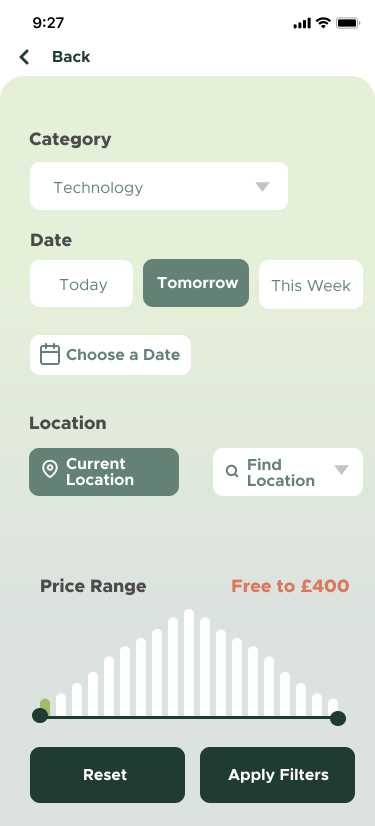
Task: Click the Choose a Date button
Action: tap(111, 355)
